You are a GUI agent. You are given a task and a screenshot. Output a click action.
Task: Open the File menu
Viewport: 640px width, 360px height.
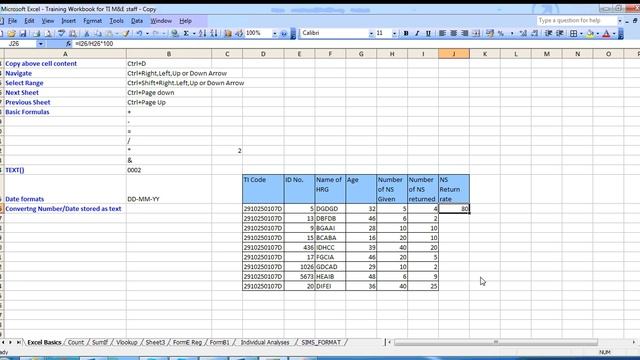click(x=12, y=21)
